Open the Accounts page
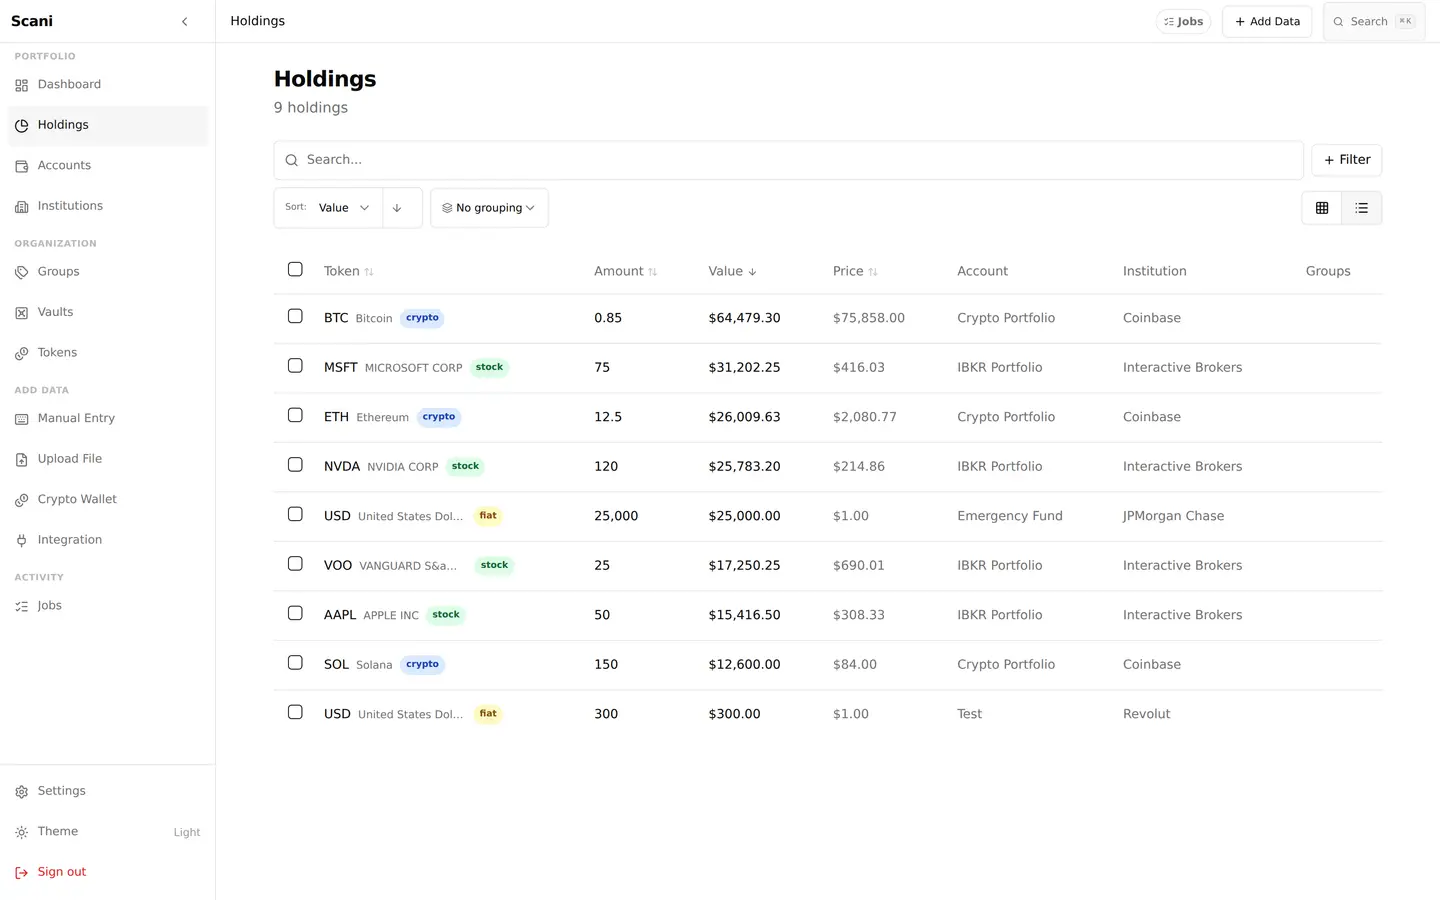 click(x=108, y=166)
